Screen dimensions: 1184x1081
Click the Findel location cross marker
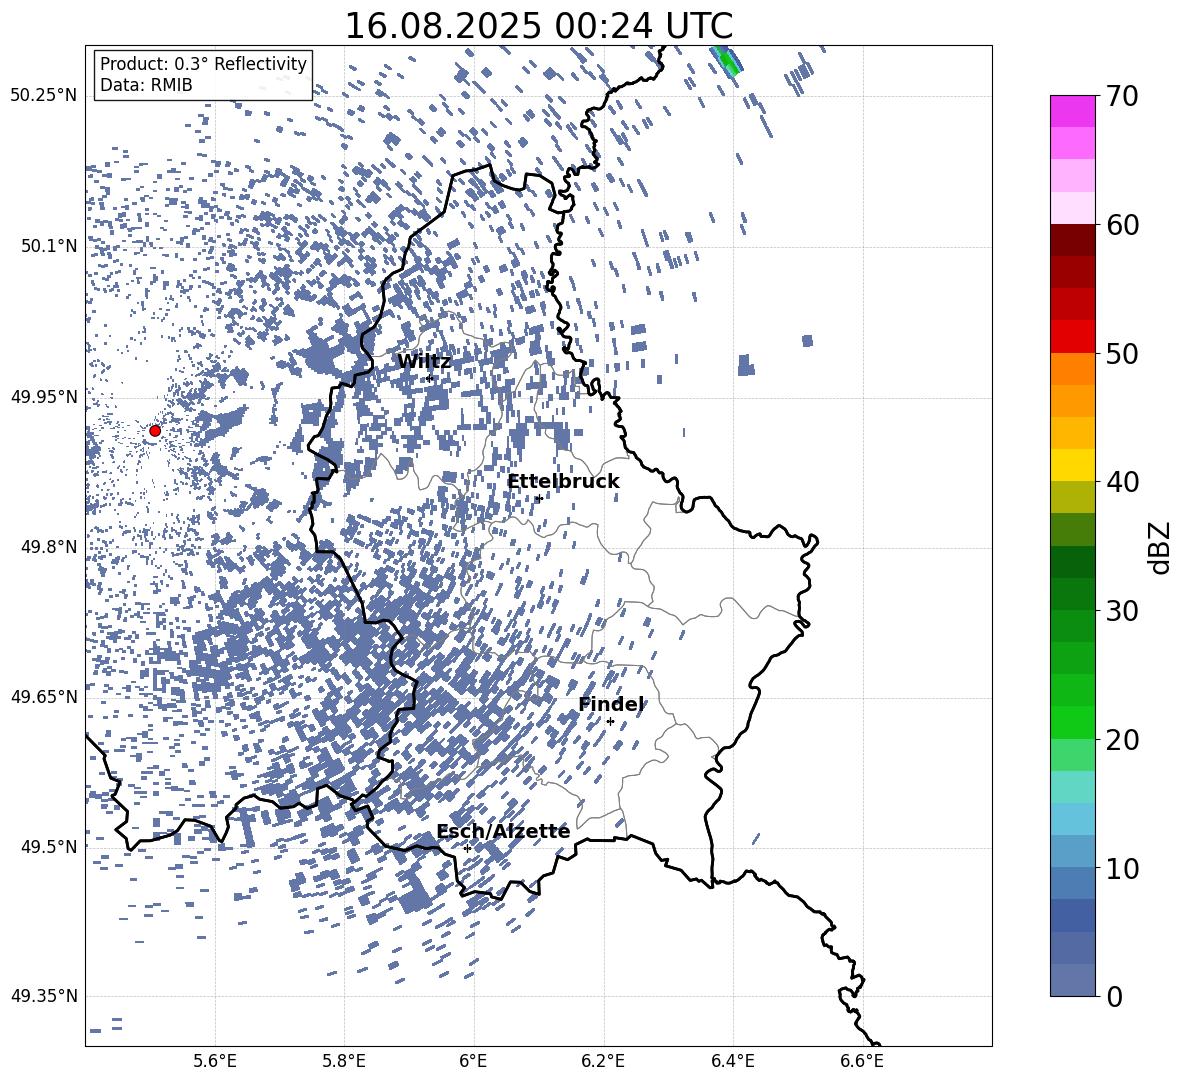[x=610, y=722]
